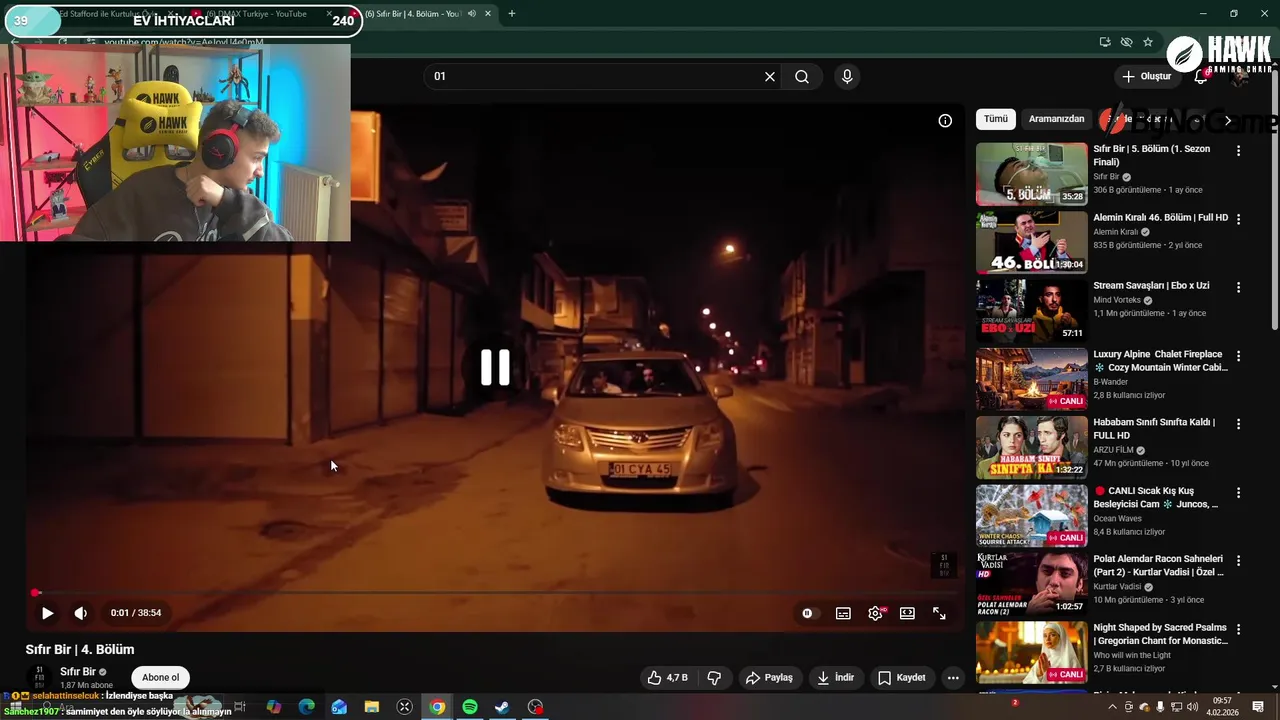Open more actions ellipsis below video

953,678
